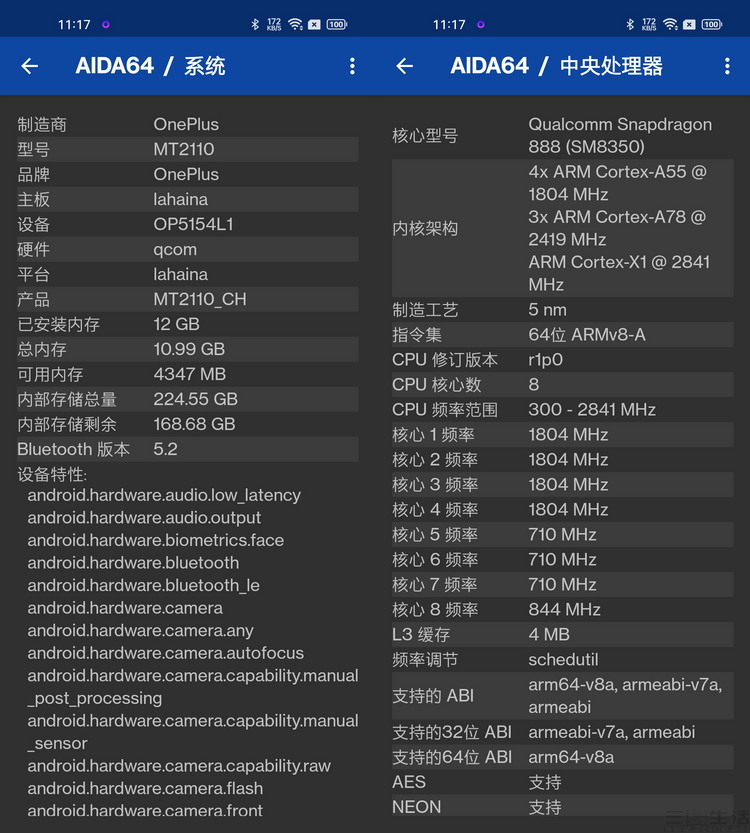Select the 核心 4 频率 row
750x833 pixels.
(x=562, y=509)
